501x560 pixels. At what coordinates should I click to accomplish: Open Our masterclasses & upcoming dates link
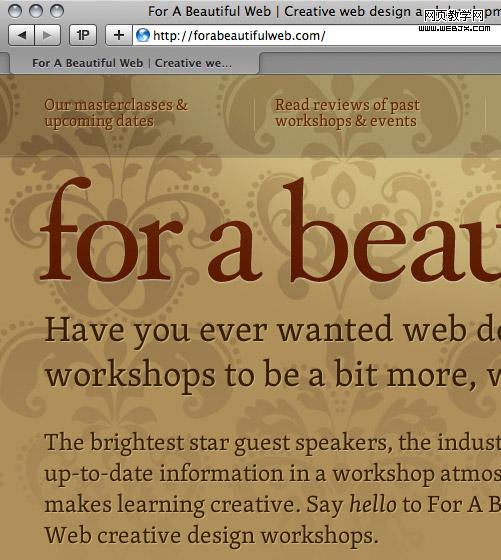pyautogui.click(x=116, y=112)
